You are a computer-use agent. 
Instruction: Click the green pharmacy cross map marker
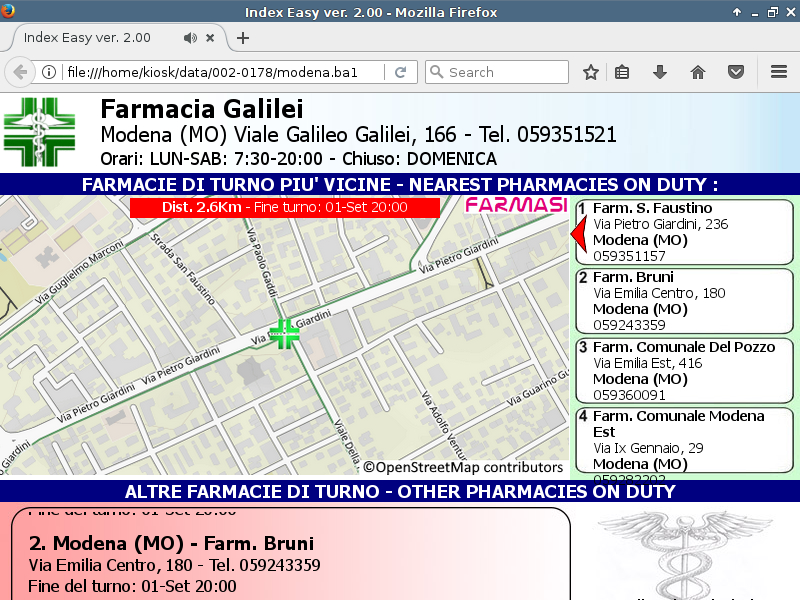tap(284, 334)
